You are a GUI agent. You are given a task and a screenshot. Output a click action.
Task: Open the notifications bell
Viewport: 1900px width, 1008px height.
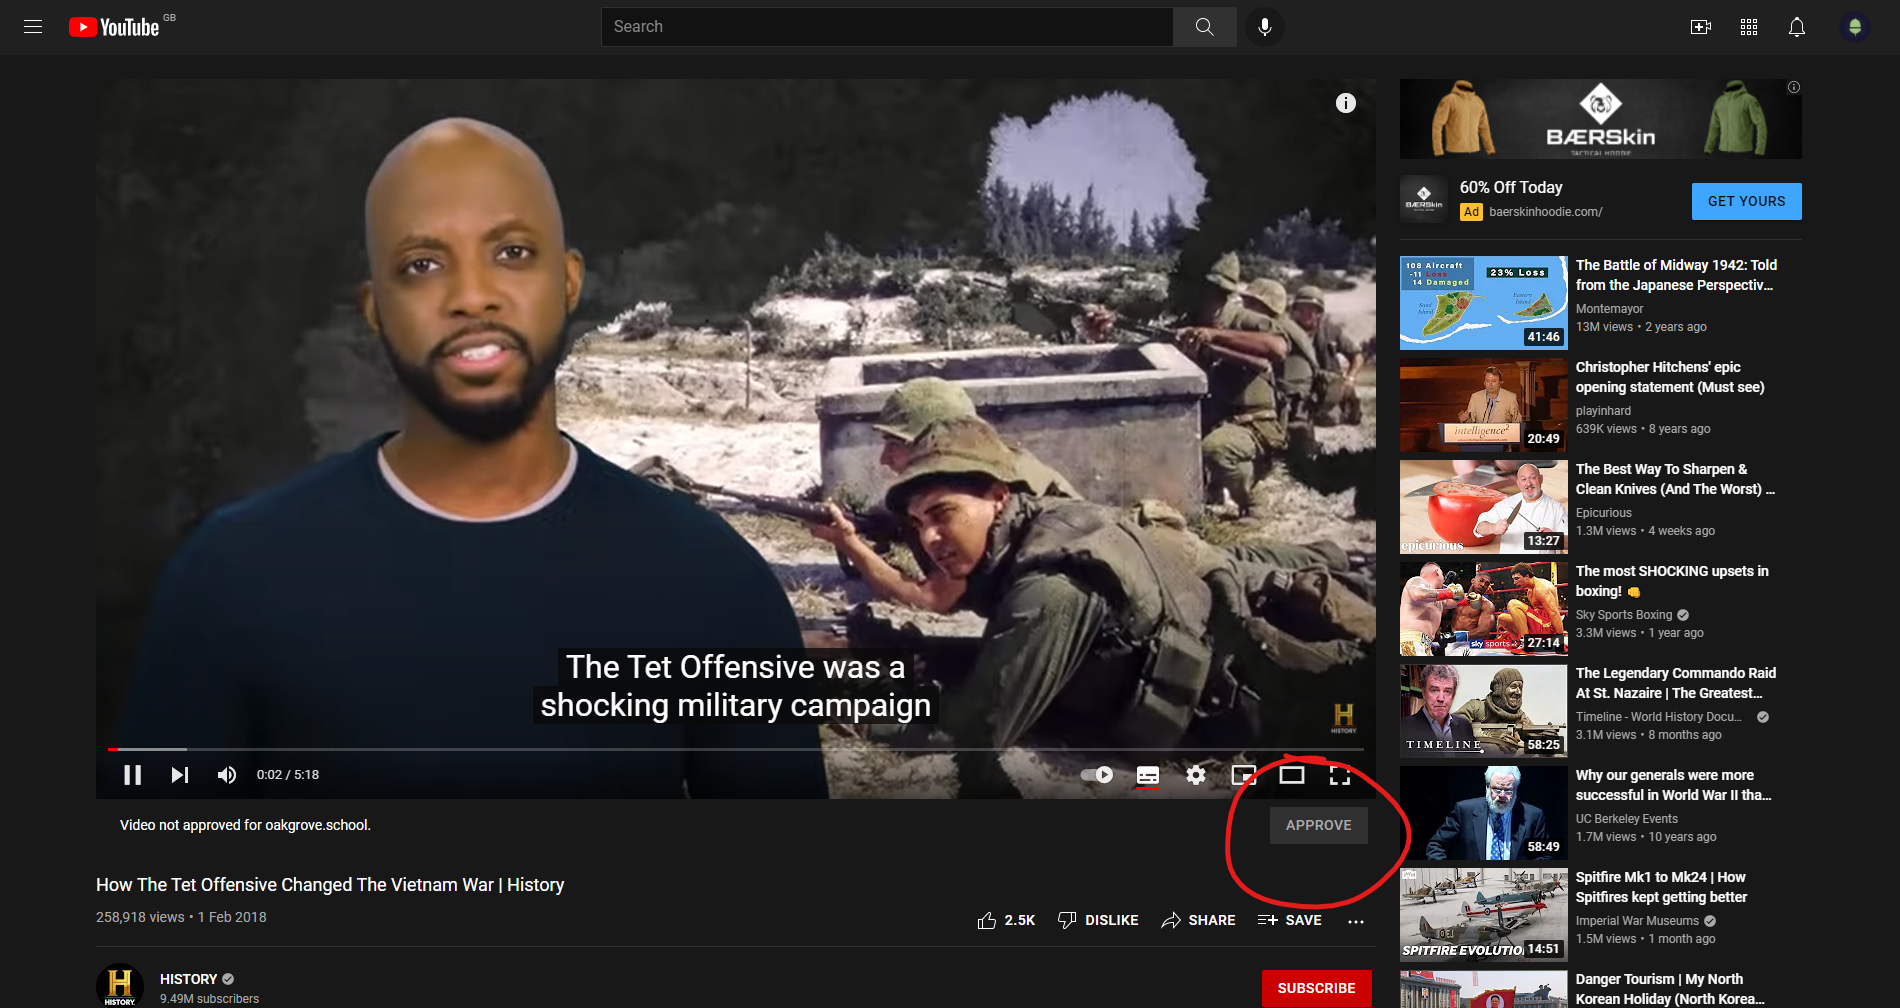click(1797, 27)
